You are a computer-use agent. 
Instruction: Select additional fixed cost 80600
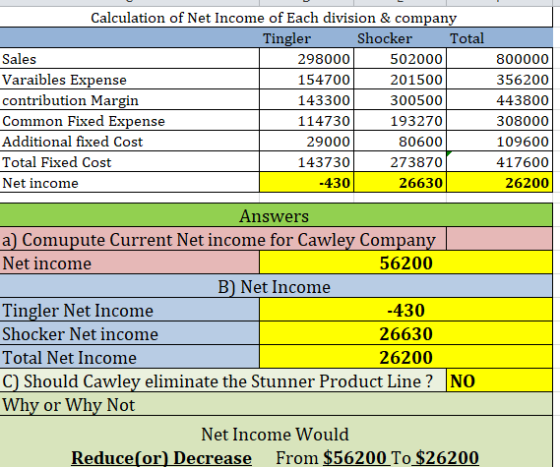coord(400,141)
